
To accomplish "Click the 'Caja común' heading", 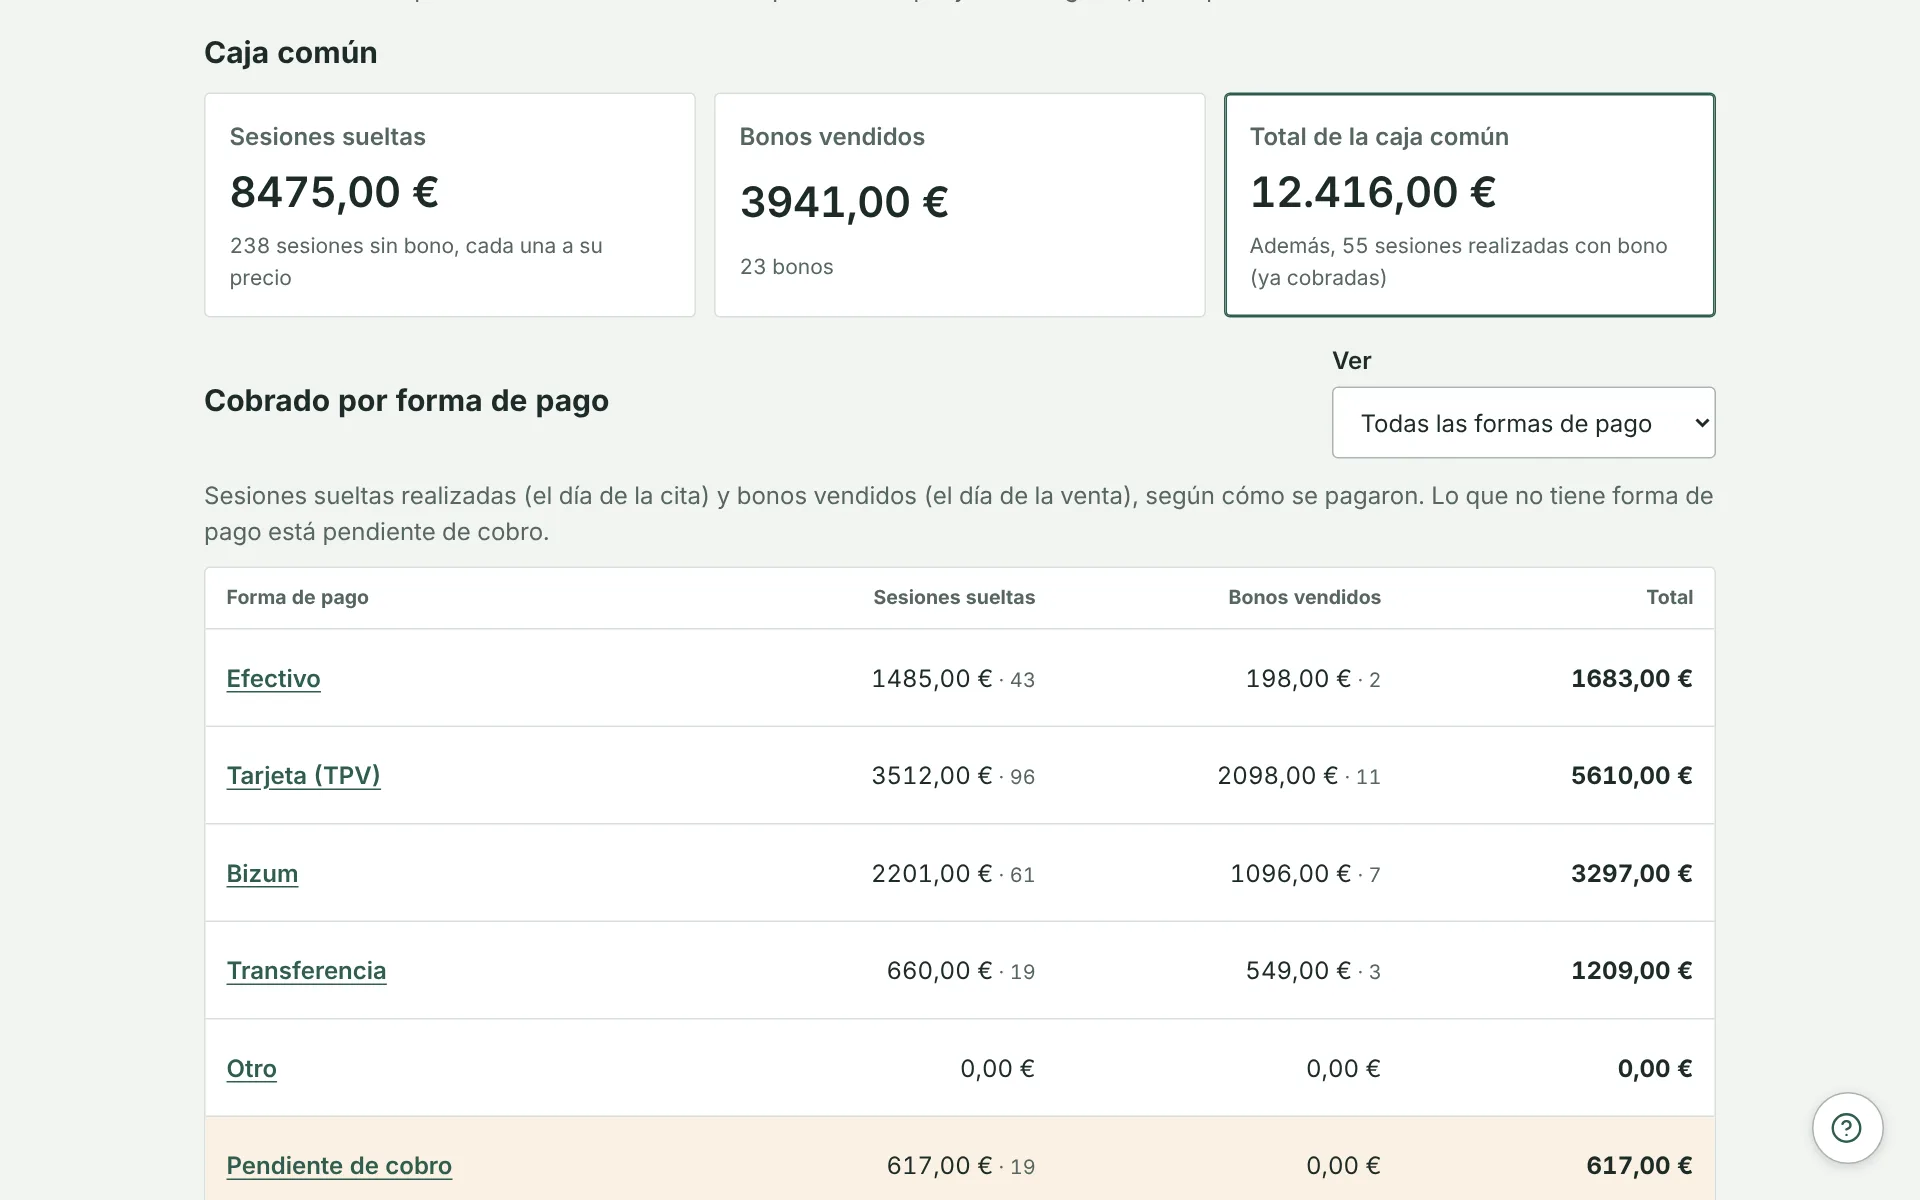I will [291, 52].
